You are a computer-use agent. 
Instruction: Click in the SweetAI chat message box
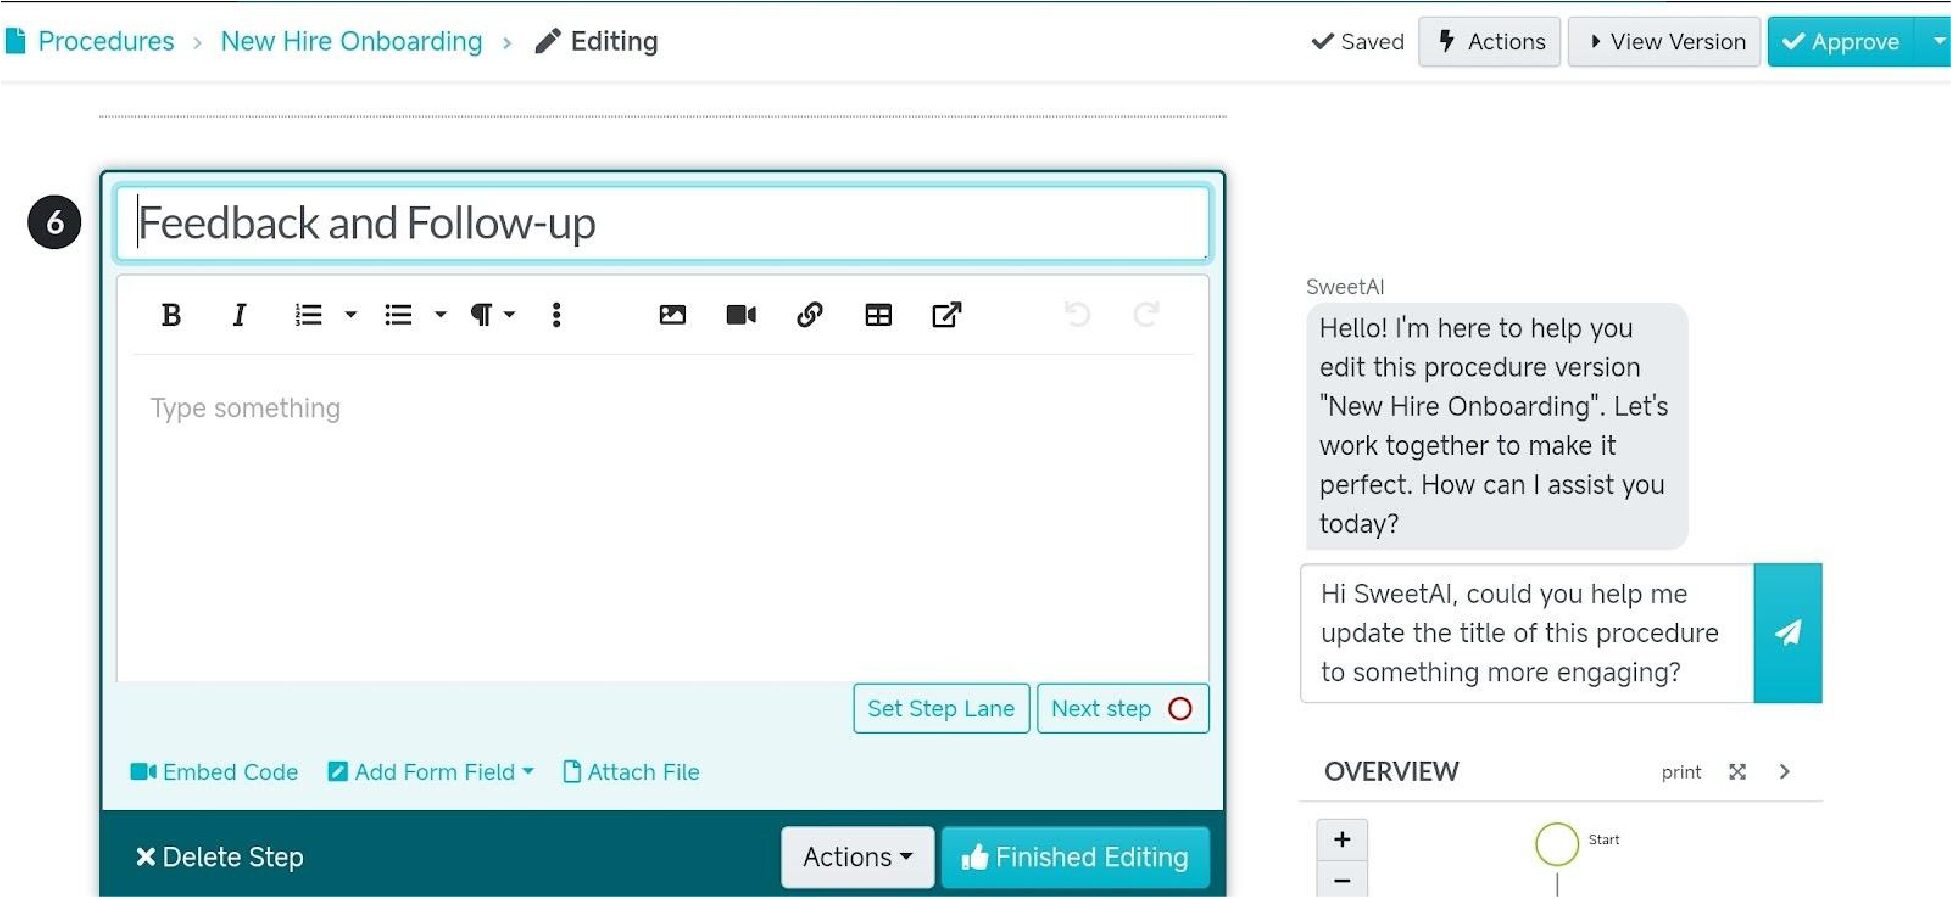1527,633
